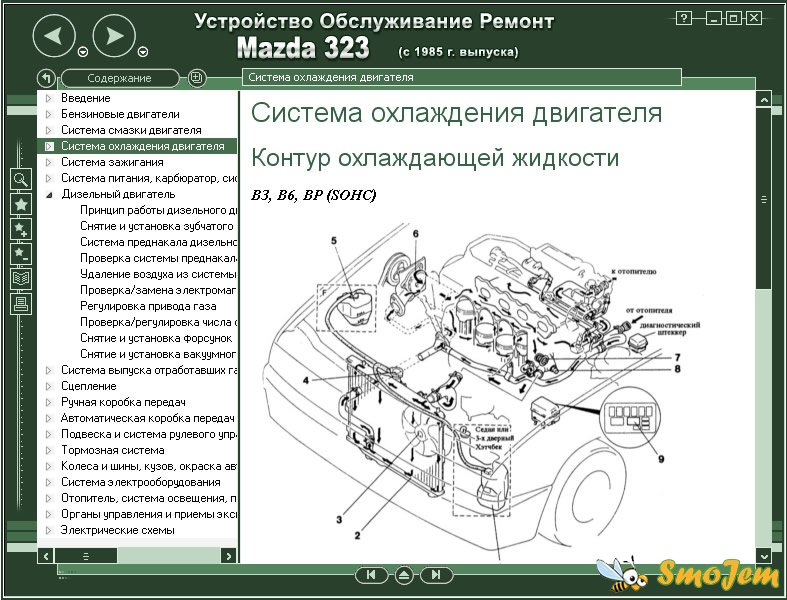Expand the Сцепление node
787x600 pixels.
tap(49, 387)
